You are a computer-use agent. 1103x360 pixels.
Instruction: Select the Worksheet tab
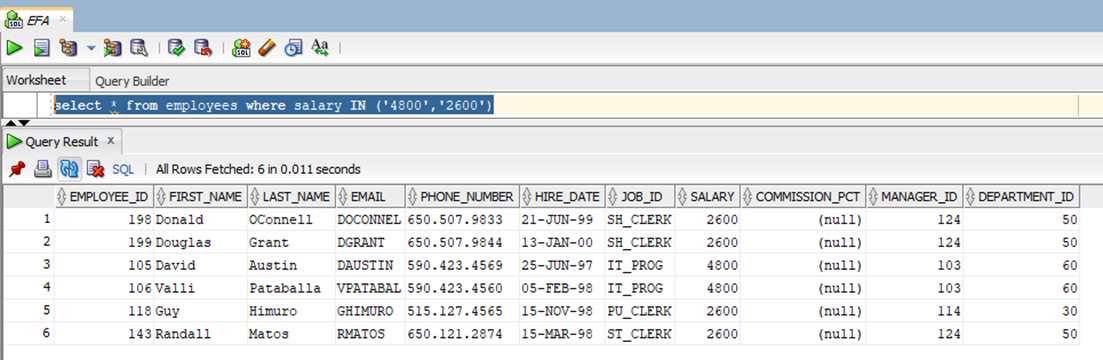coord(36,80)
